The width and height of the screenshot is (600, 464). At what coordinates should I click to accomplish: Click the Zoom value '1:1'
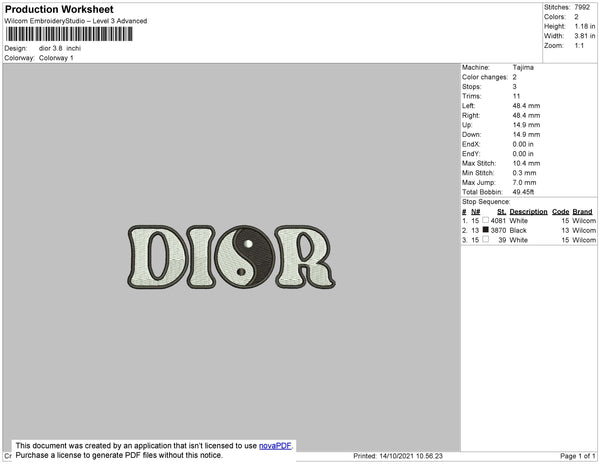pos(579,46)
